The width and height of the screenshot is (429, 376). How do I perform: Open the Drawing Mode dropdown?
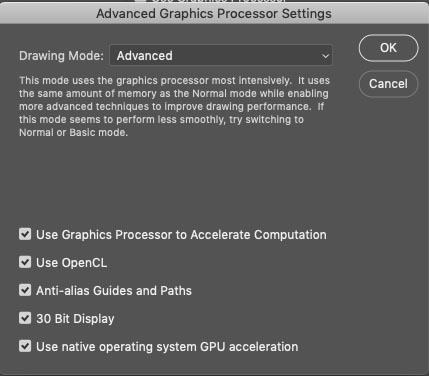point(221,55)
